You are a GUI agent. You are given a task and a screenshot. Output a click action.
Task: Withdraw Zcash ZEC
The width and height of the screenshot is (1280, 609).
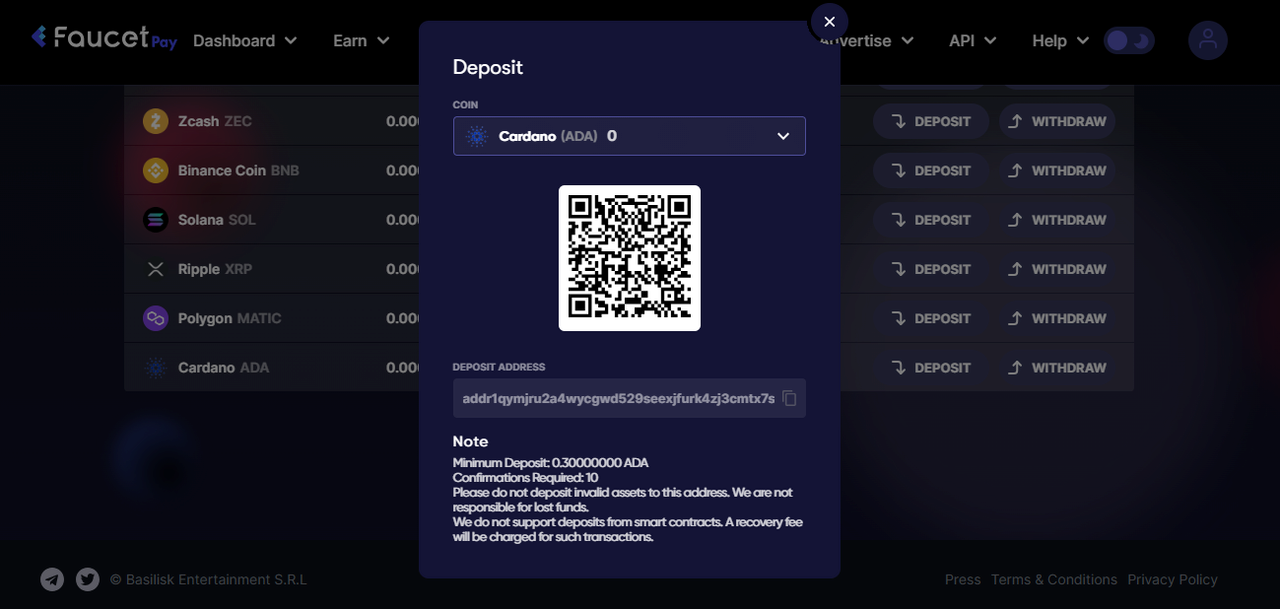1057,121
